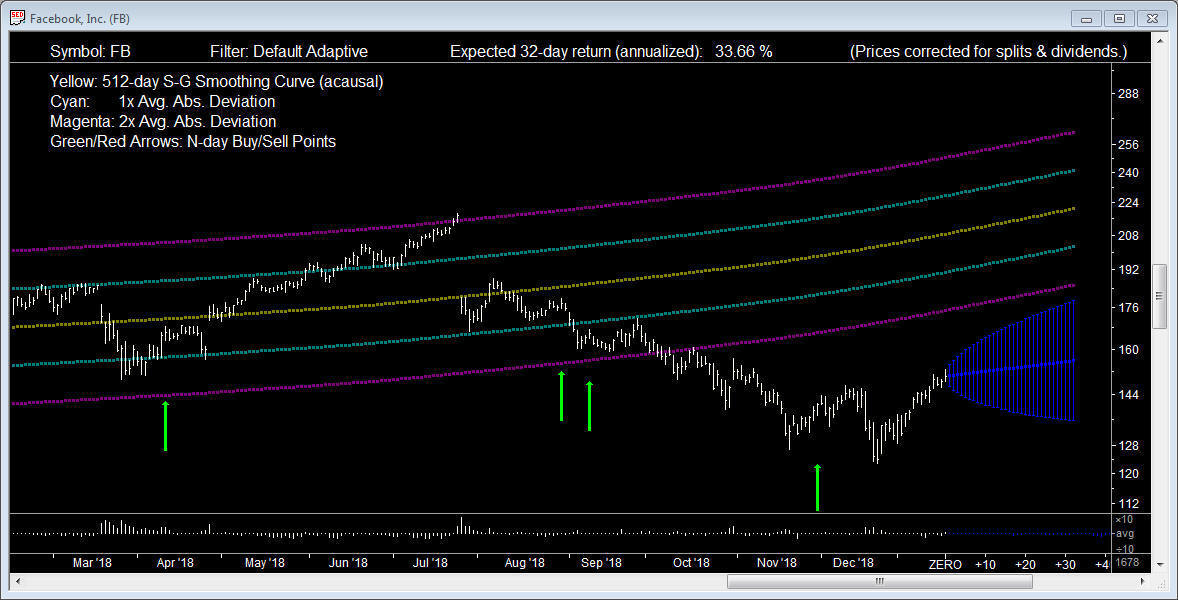Click the vertical scrollbar thumb at right edge
This screenshot has height=600, width=1178.
1160,296
